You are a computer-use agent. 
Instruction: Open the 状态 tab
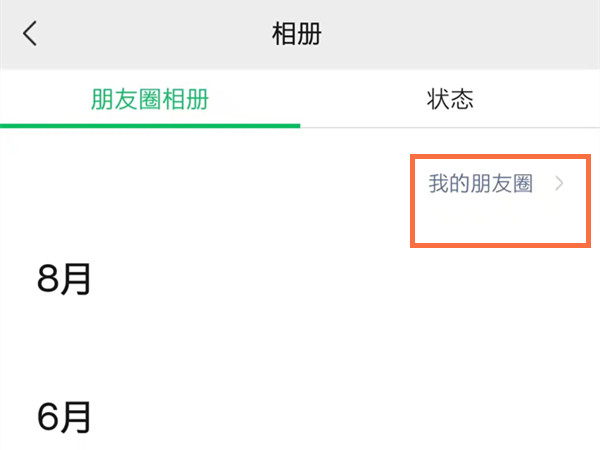tap(450, 99)
